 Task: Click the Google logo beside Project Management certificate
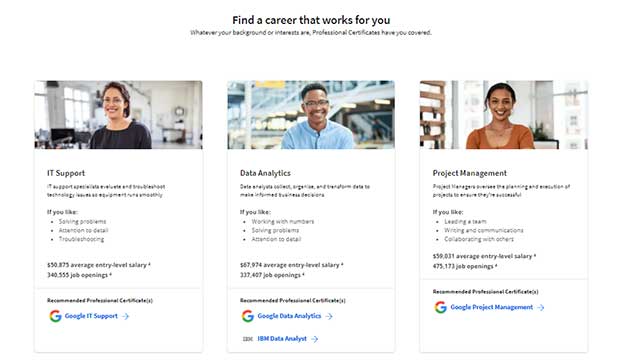pyautogui.click(x=440, y=307)
